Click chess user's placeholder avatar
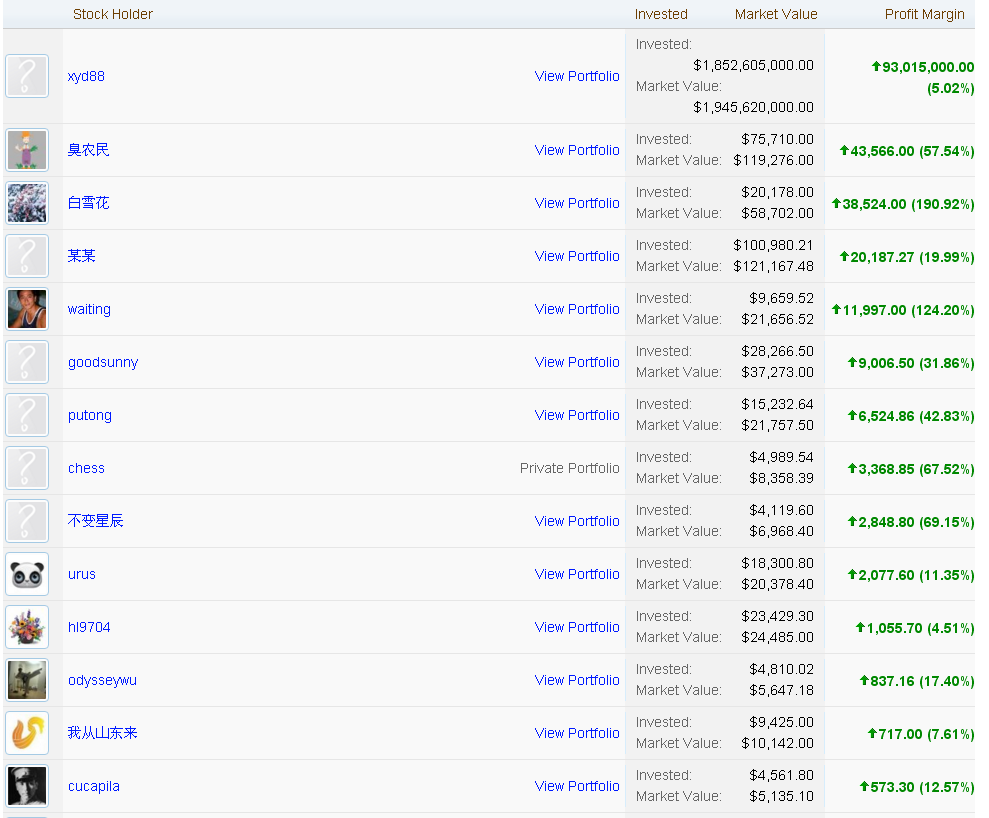This screenshot has height=818, width=989. [27, 468]
